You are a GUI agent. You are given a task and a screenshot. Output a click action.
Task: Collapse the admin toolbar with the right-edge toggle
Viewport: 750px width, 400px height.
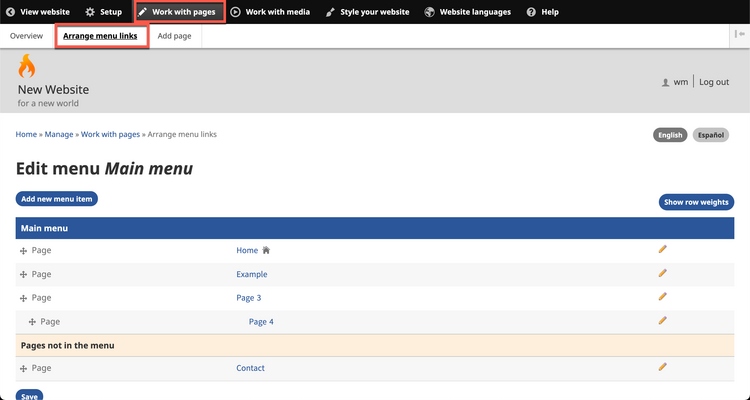coord(738,35)
